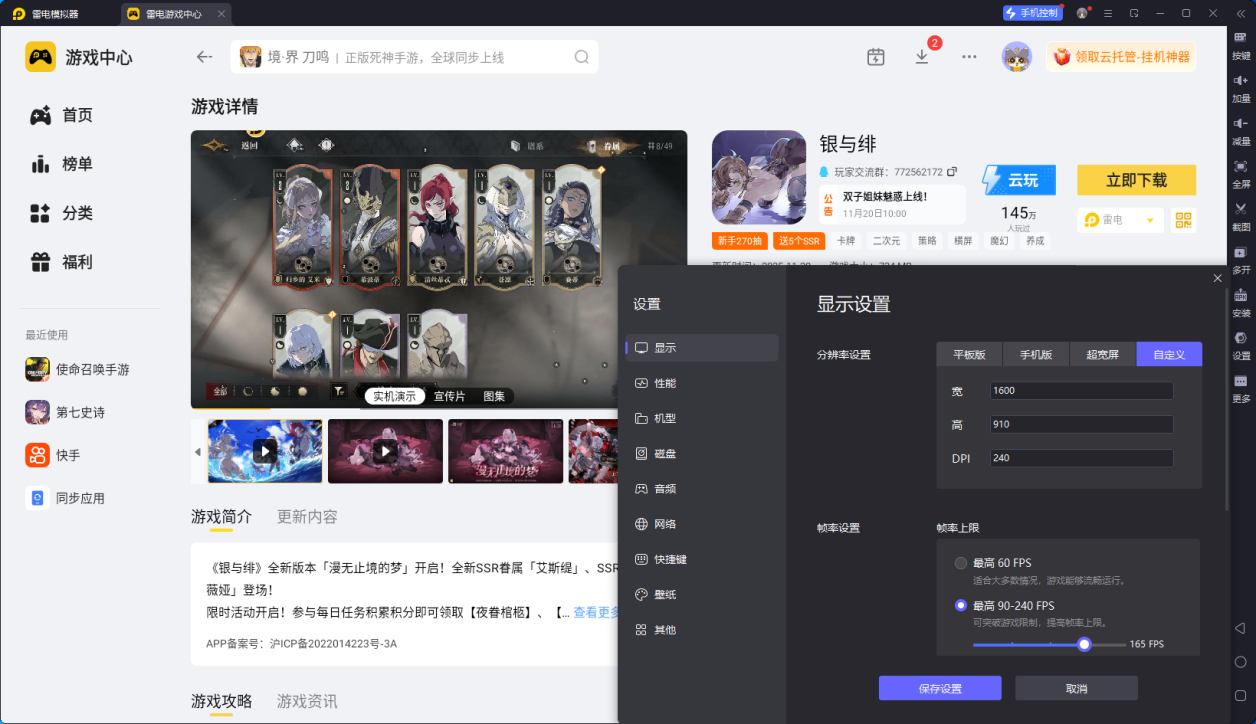Click the Android recent apps square button
This screenshot has width=1256, height=724.
(x=1240, y=696)
